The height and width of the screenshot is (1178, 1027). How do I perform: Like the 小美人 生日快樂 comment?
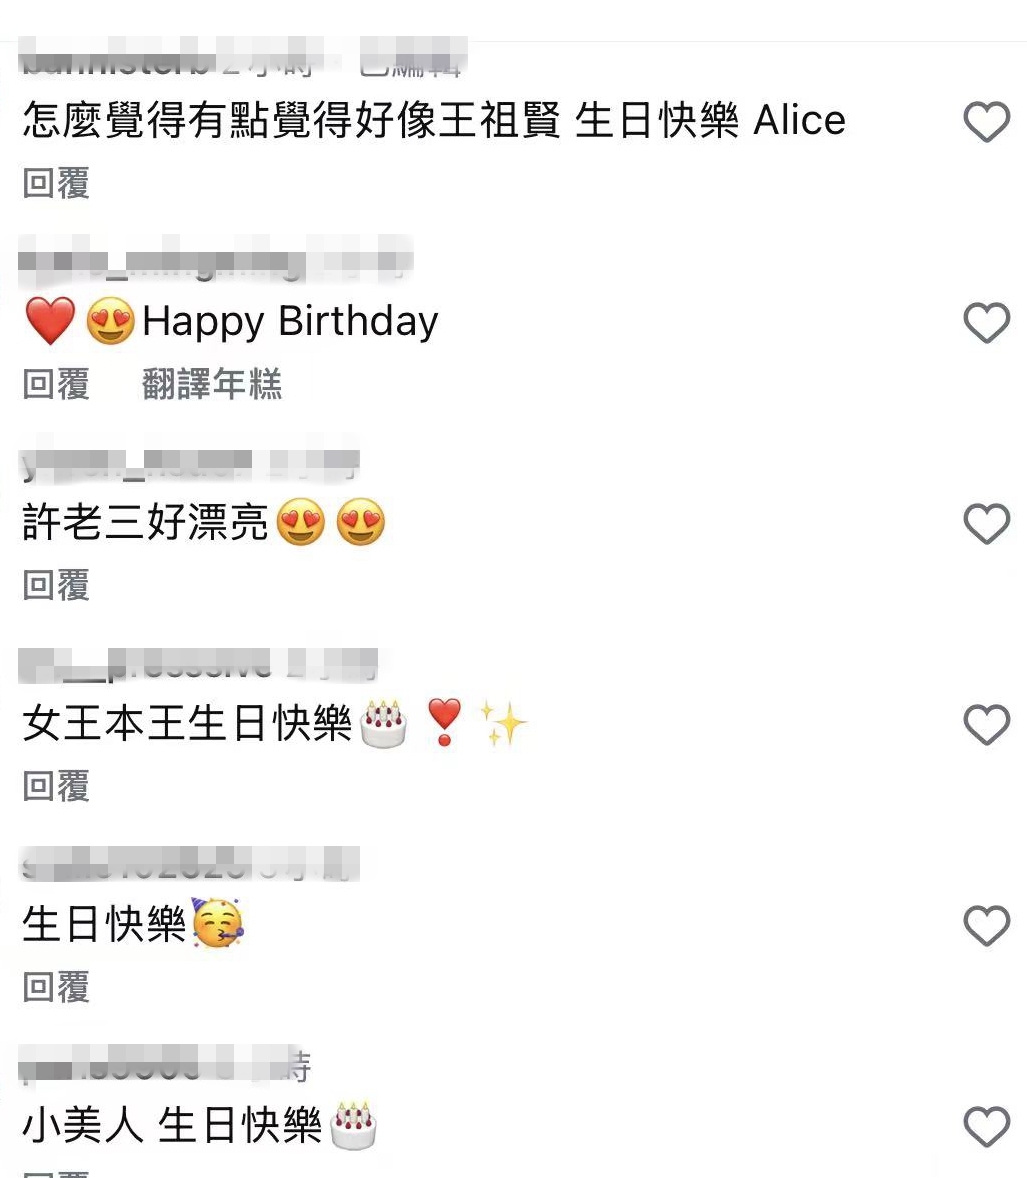(x=986, y=1126)
